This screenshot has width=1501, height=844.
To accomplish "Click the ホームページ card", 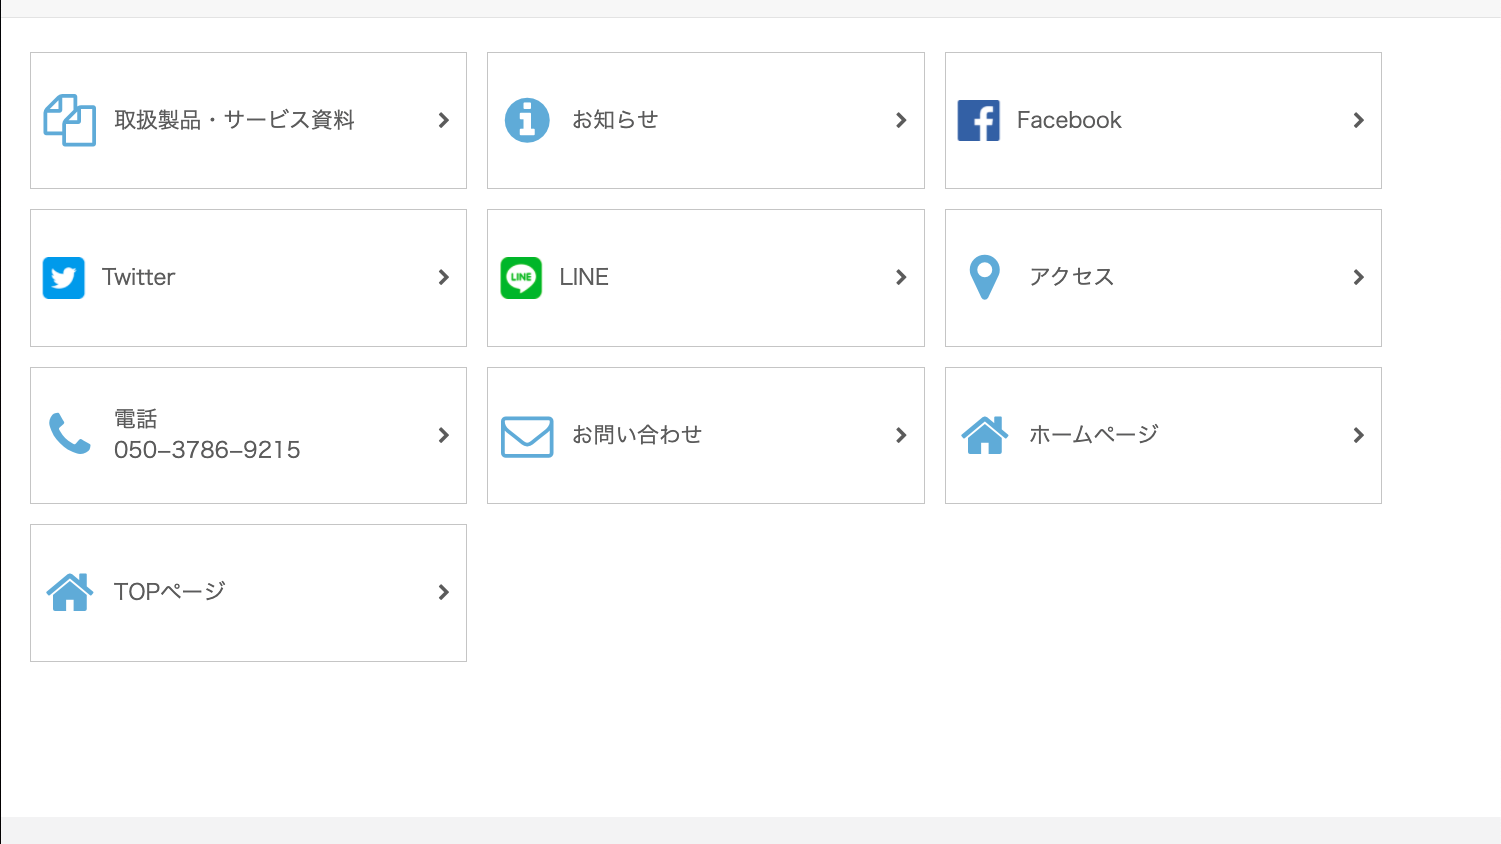I will [1162, 434].
